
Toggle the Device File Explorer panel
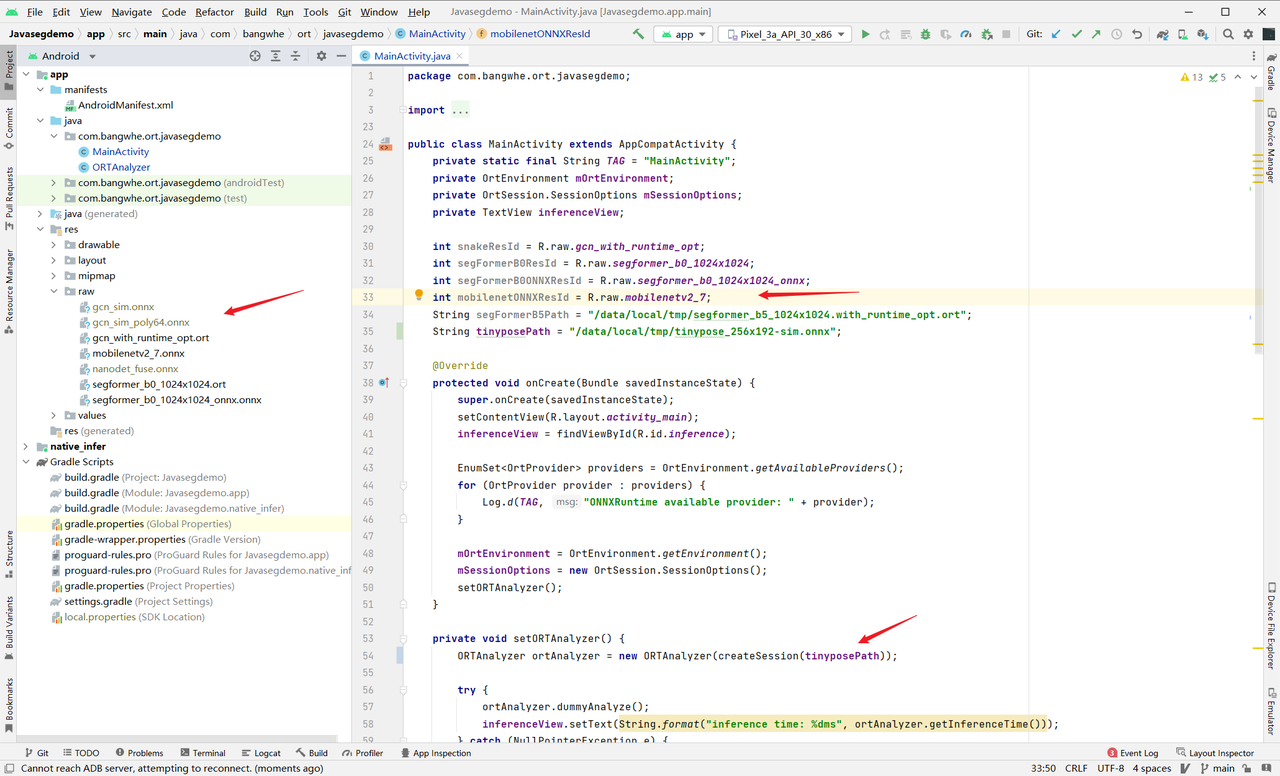point(1271,626)
